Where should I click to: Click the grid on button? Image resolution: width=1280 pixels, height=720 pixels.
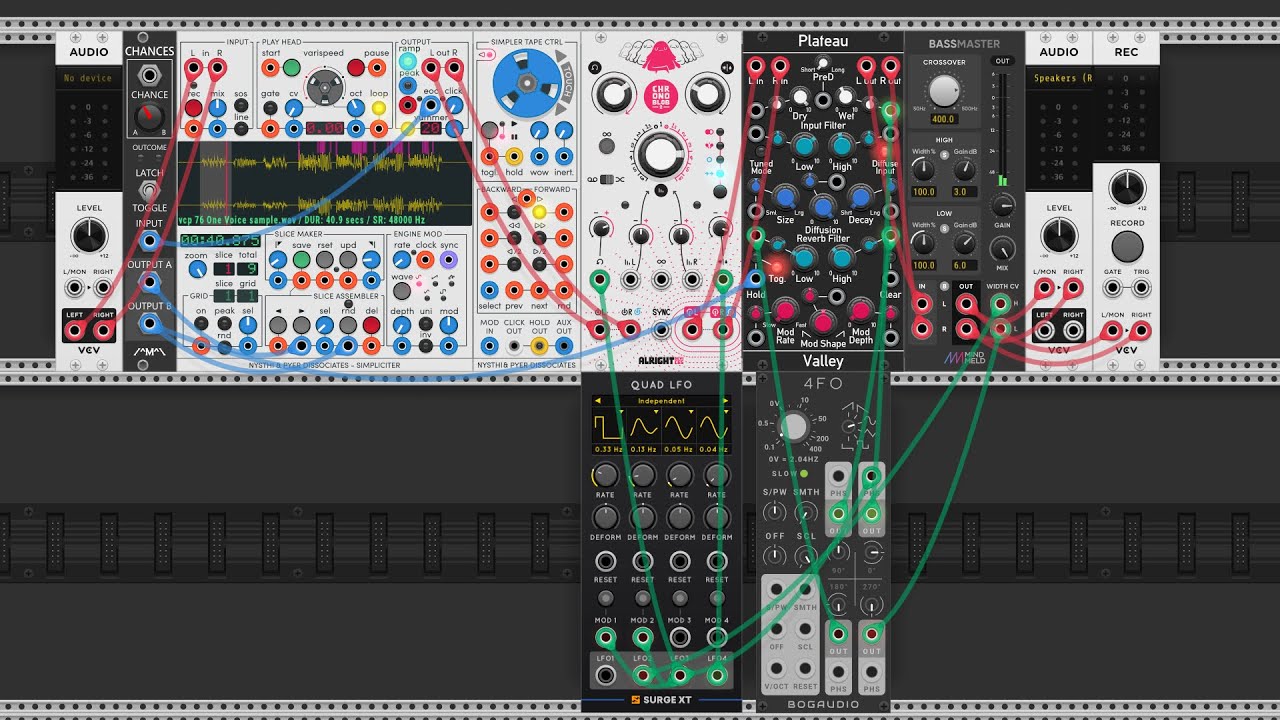pos(201,324)
